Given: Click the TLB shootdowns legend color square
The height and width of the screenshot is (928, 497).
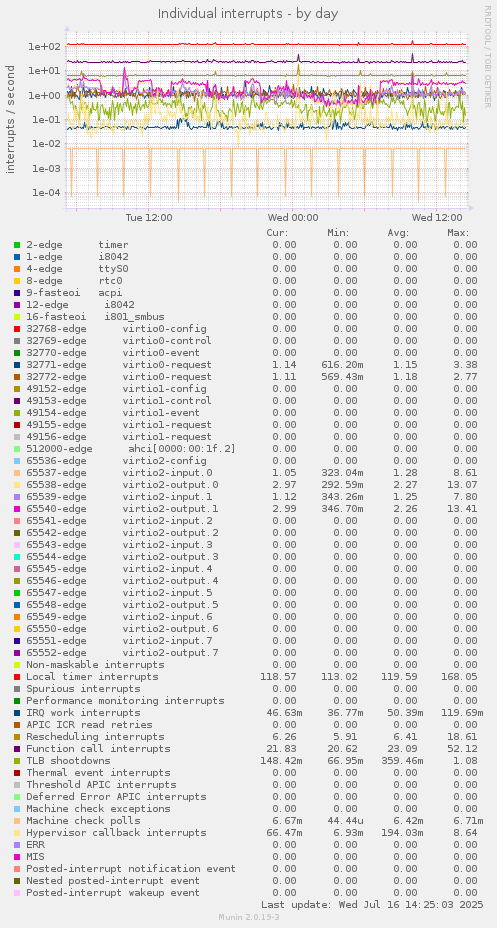Looking at the screenshot, I should (x=17, y=761).
